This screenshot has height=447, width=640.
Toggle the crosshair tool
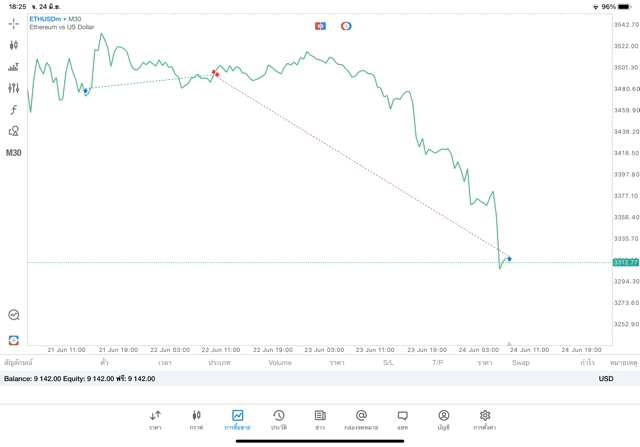(x=14, y=23)
